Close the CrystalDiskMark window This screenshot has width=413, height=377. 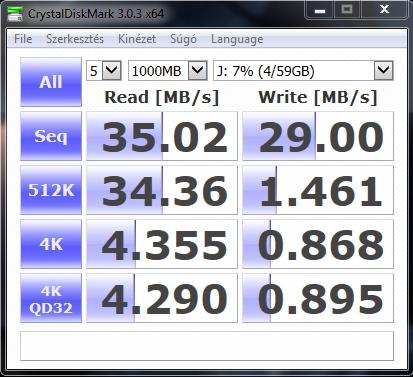point(384,10)
